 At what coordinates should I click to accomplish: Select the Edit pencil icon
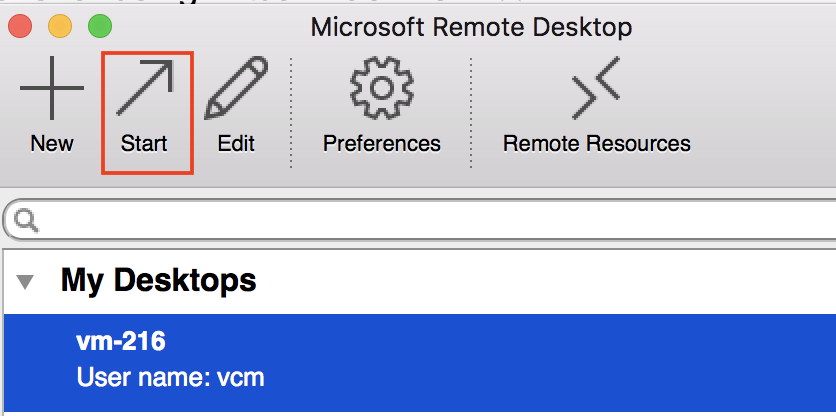236,87
